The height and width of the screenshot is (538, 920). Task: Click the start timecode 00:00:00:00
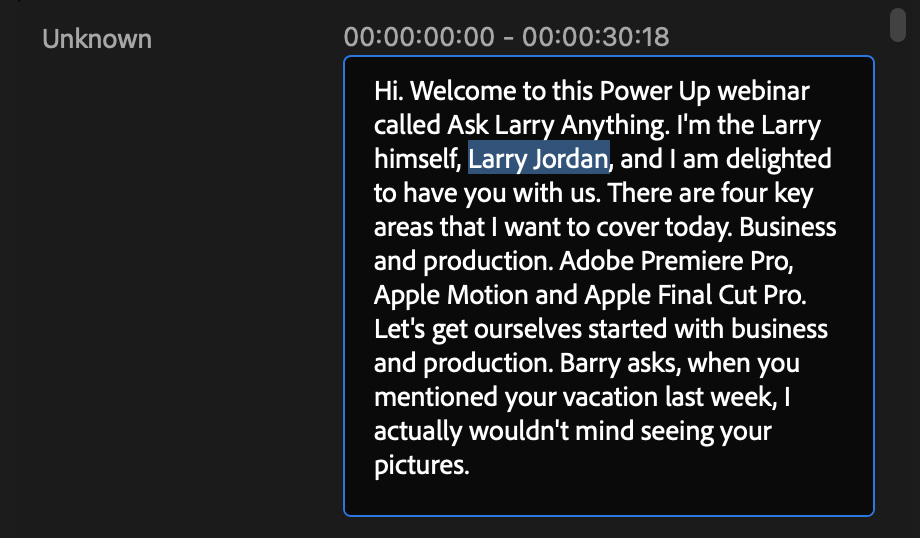[x=419, y=38]
